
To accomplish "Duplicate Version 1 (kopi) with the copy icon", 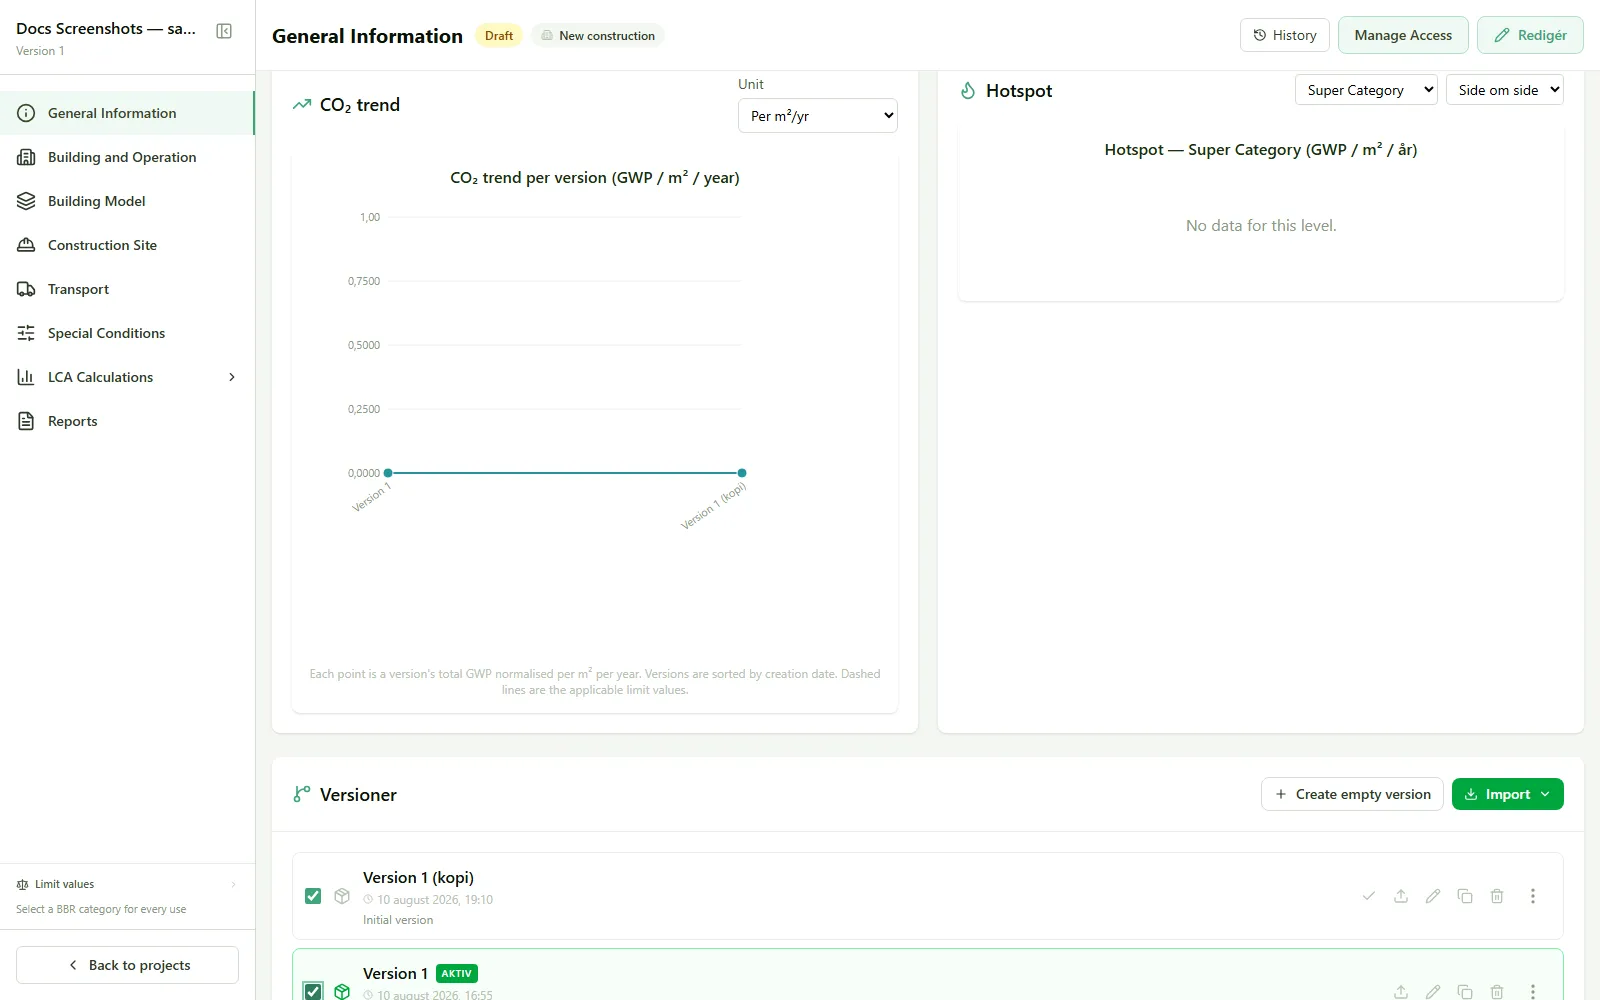I will [1465, 896].
